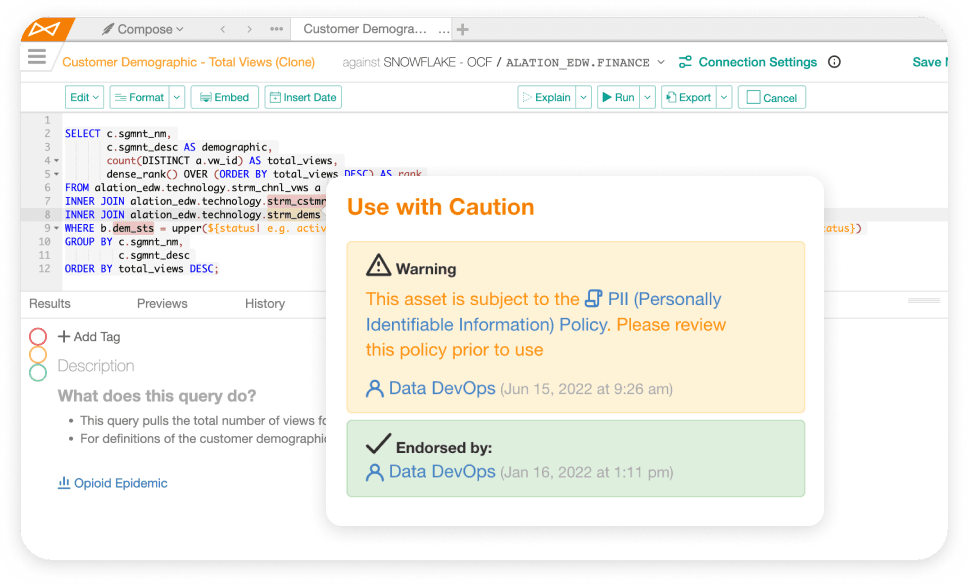Click the Description field
The width and height of the screenshot is (968, 584).
96,366
